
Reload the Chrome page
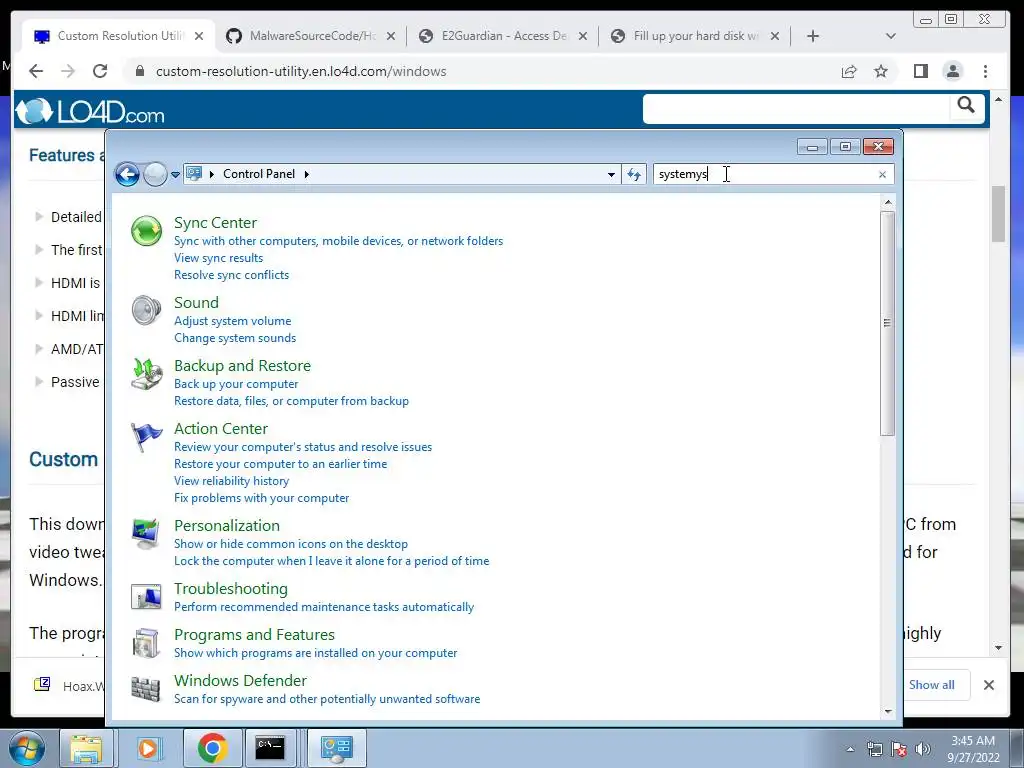pyautogui.click(x=100, y=71)
